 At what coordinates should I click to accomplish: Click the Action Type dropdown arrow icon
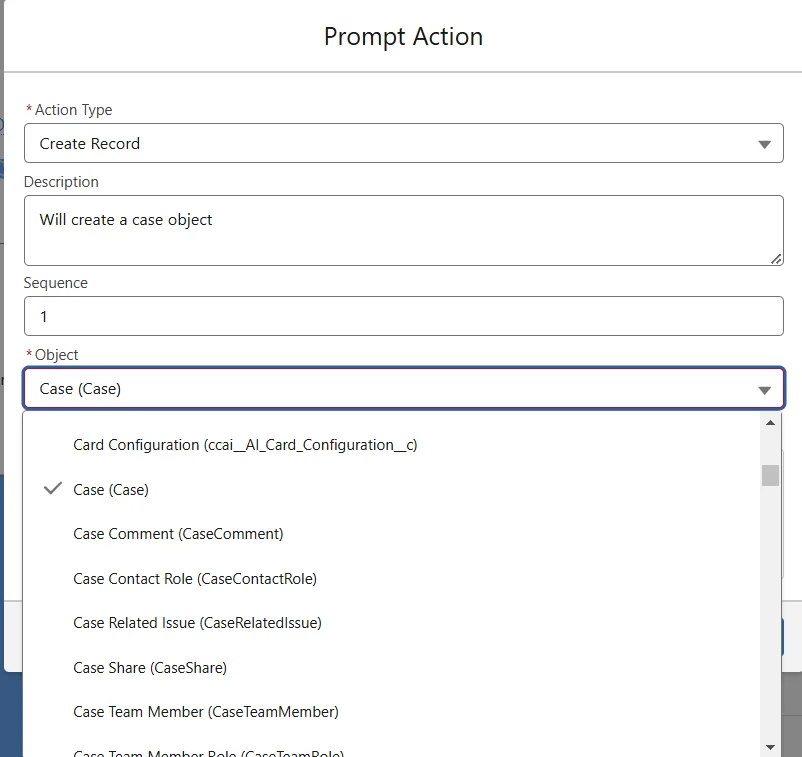[765, 144]
